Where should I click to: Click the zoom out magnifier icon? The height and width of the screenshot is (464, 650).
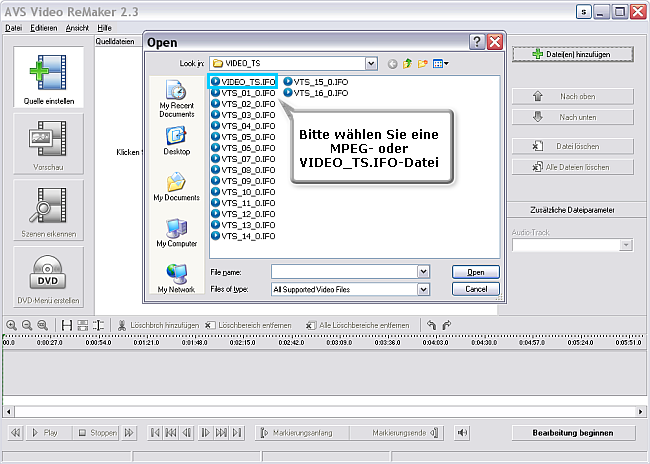tap(27, 326)
